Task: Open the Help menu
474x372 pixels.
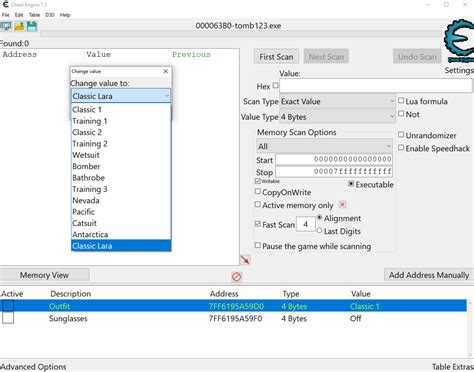Action: [65, 15]
